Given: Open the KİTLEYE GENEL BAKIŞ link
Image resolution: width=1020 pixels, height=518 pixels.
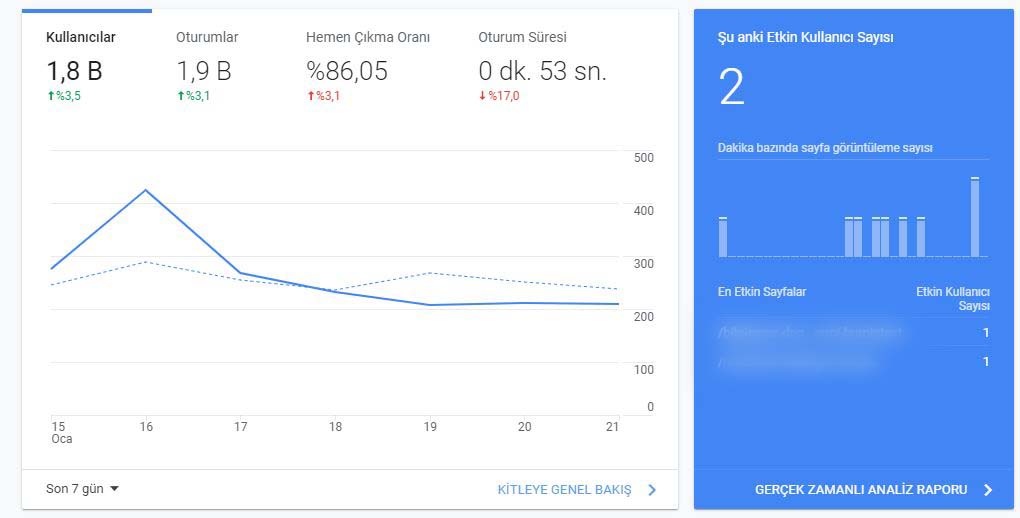Looking at the screenshot, I should point(564,490).
